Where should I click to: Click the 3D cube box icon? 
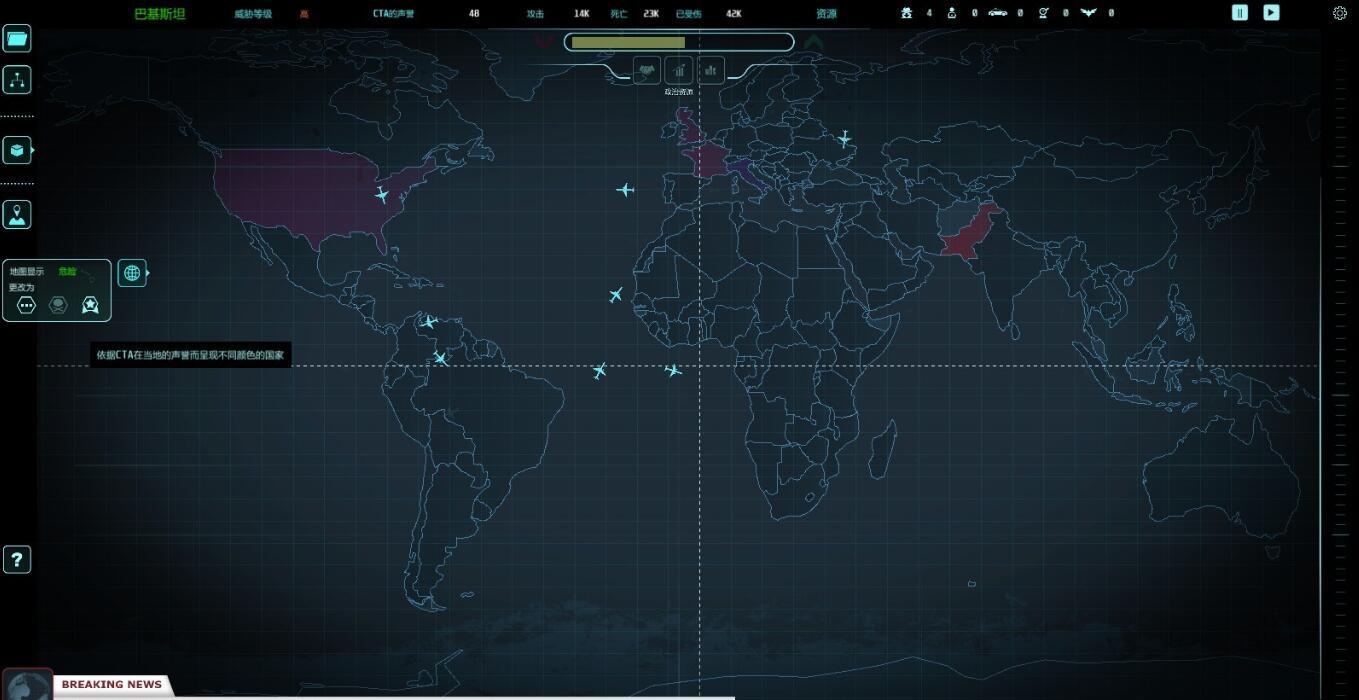click(17, 150)
